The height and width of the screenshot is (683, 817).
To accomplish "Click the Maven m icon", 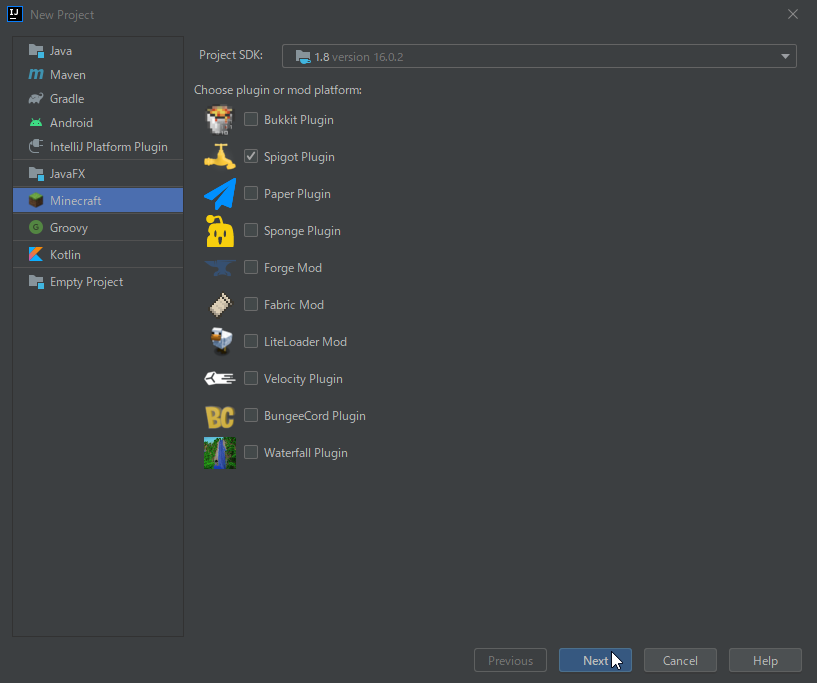I will (x=36, y=74).
